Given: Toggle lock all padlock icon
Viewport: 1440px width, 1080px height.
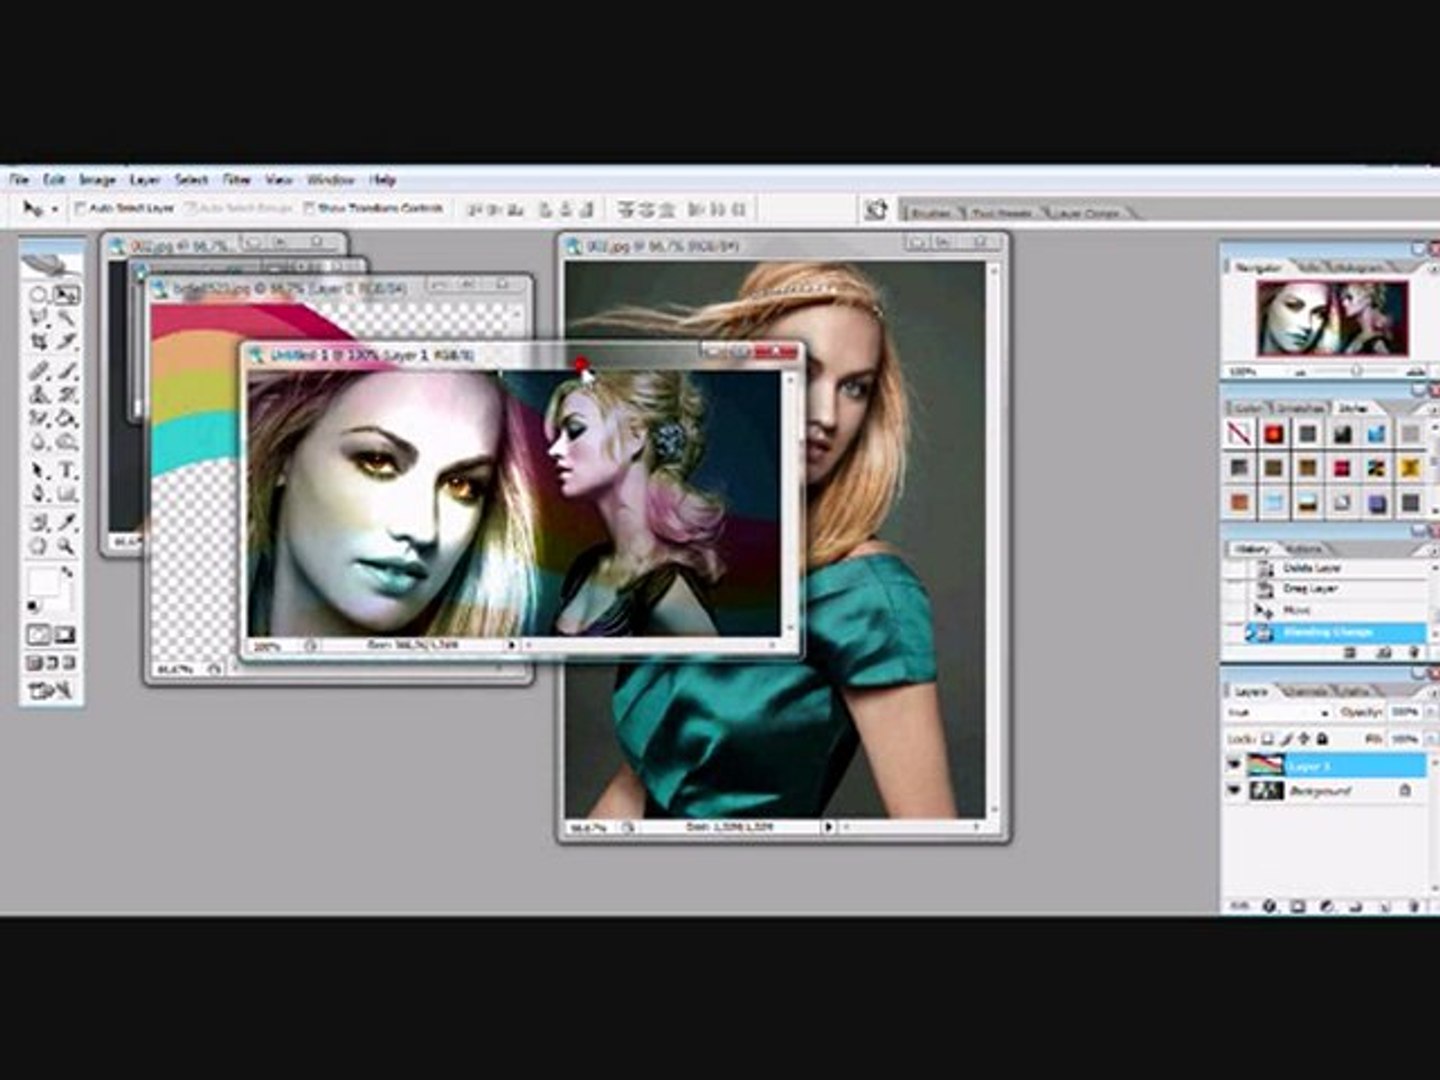Looking at the screenshot, I should (1323, 739).
